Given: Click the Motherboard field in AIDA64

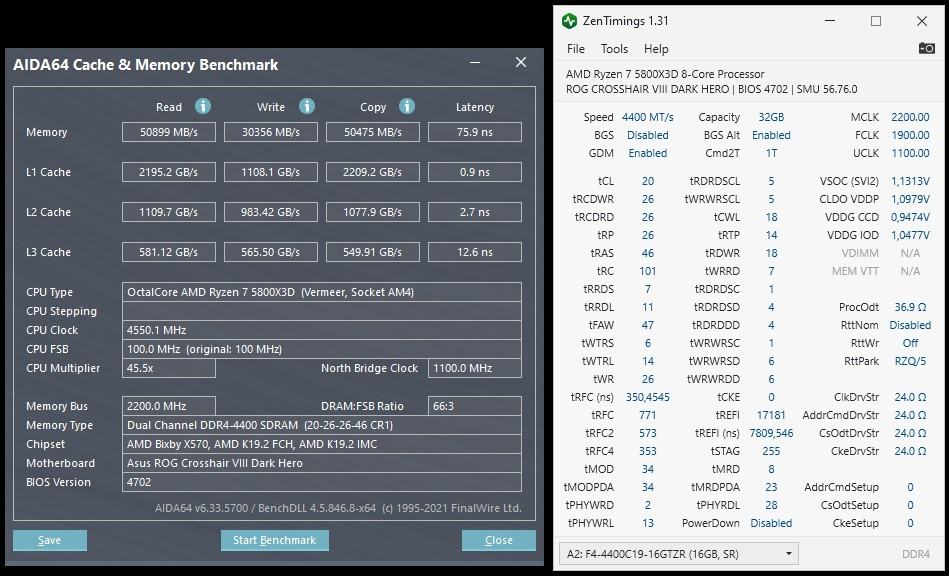Looking at the screenshot, I should coord(321,463).
